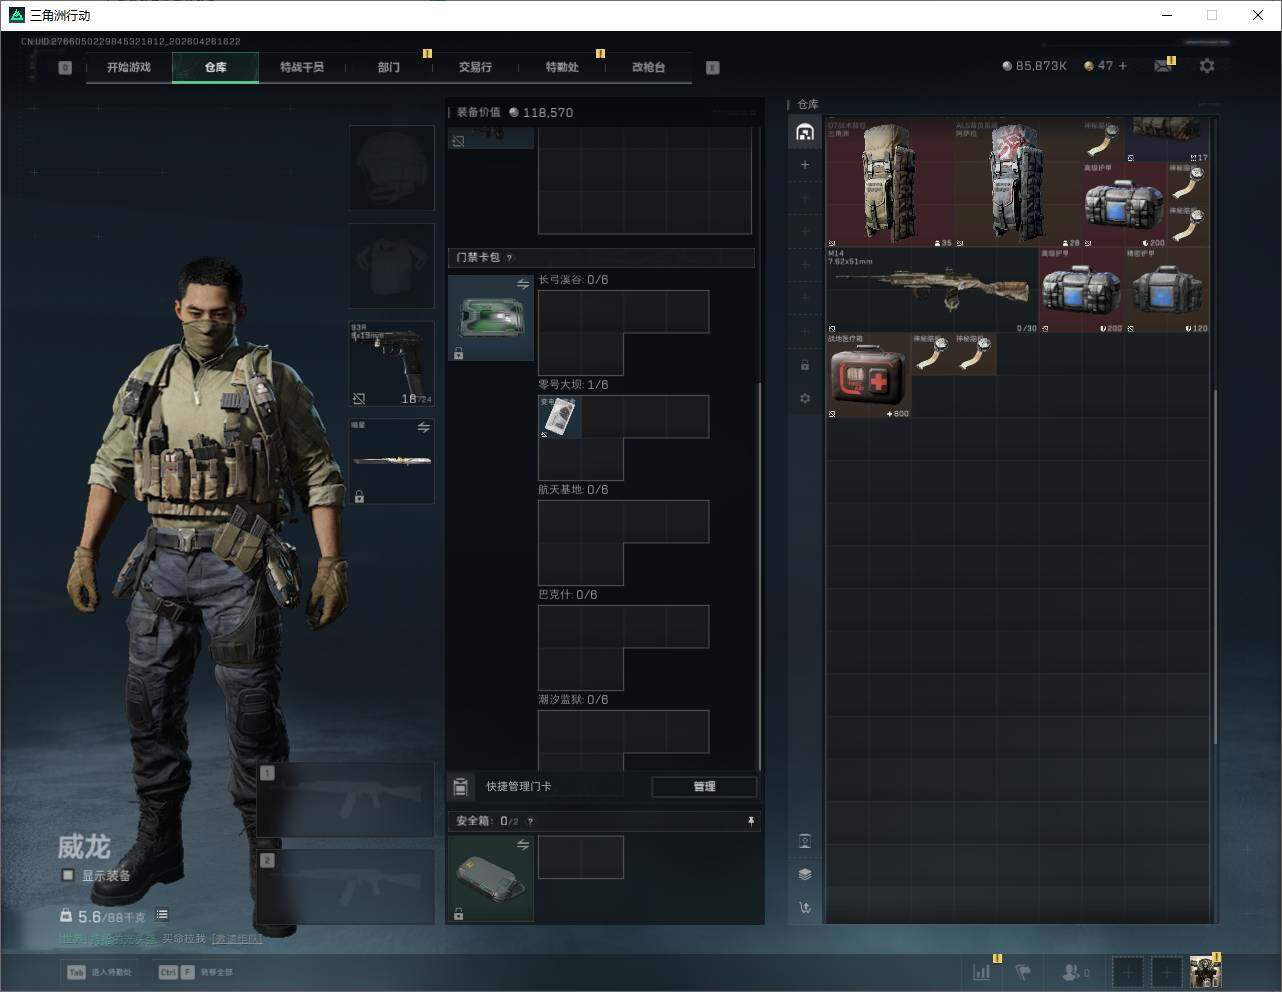This screenshot has width=1282, height=992.
Task: Click the 长弓溪谷: 0/6 label
Action: tap(573, 280)
